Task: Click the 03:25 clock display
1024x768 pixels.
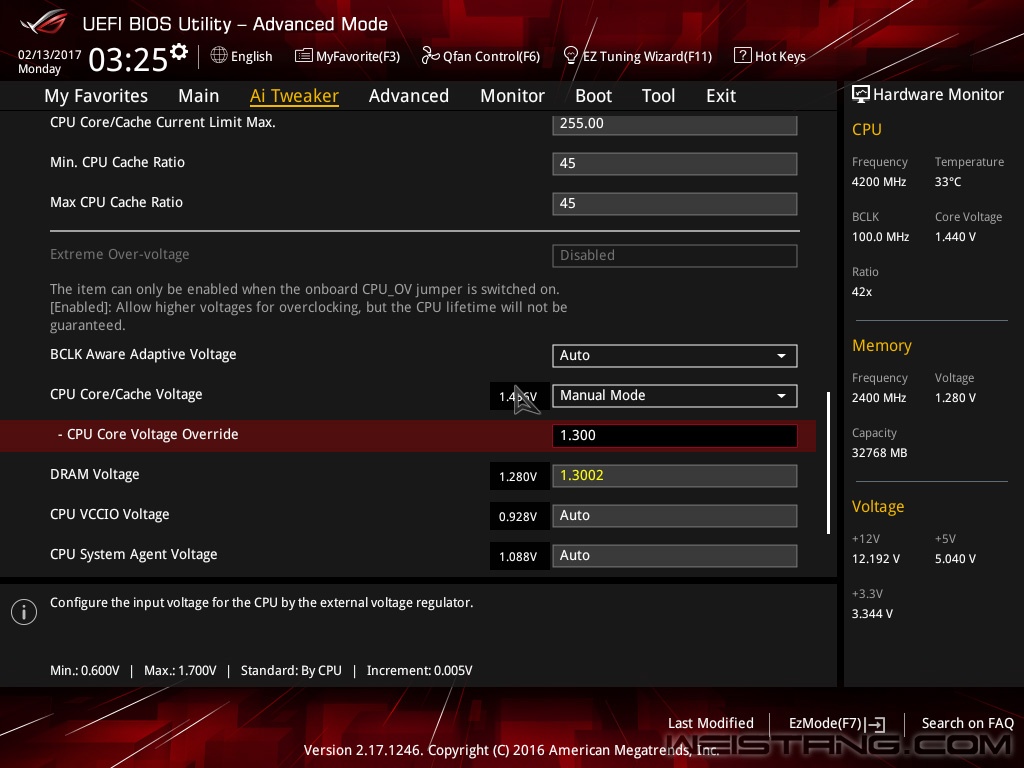Action: [x=128, y=59]
